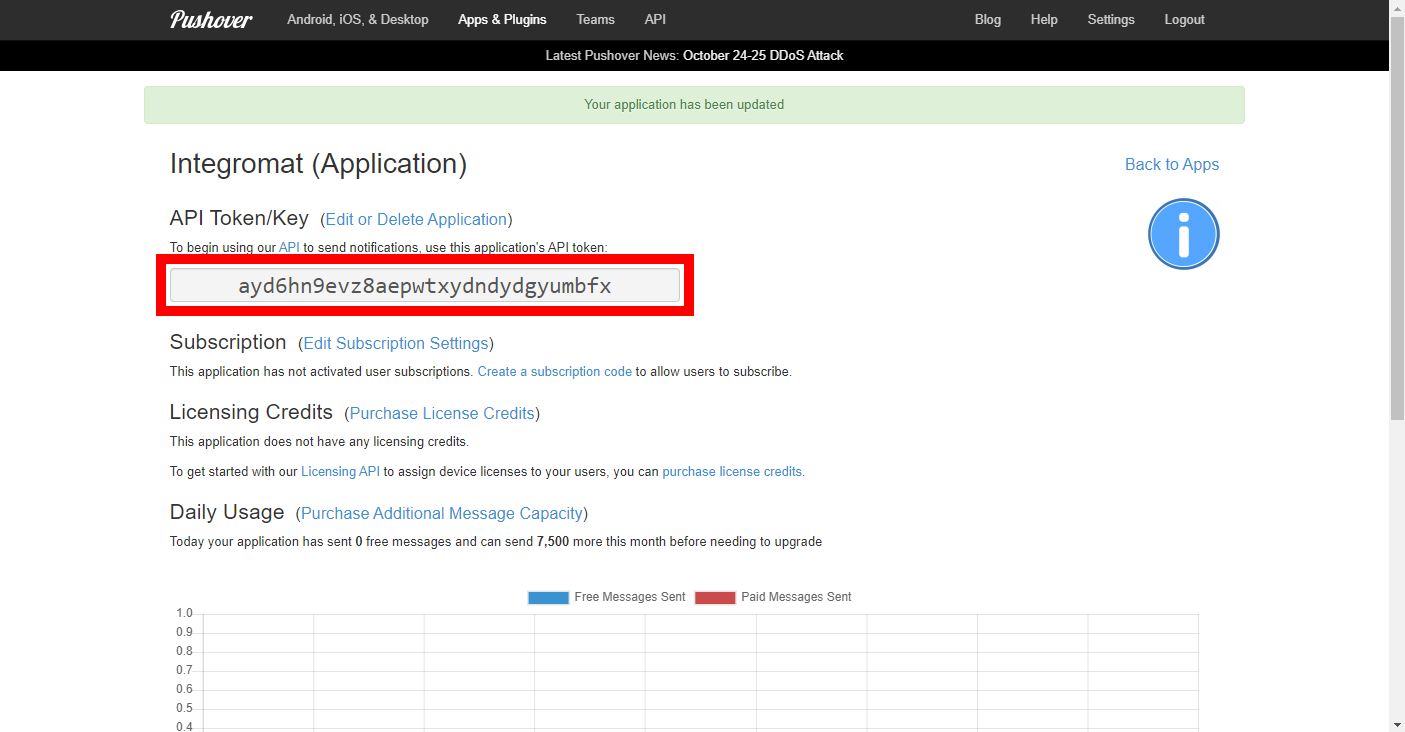This screenshot has width=1405, height=732.
Task: Click scrollbar down arrow
Action: coord(1397,724)
